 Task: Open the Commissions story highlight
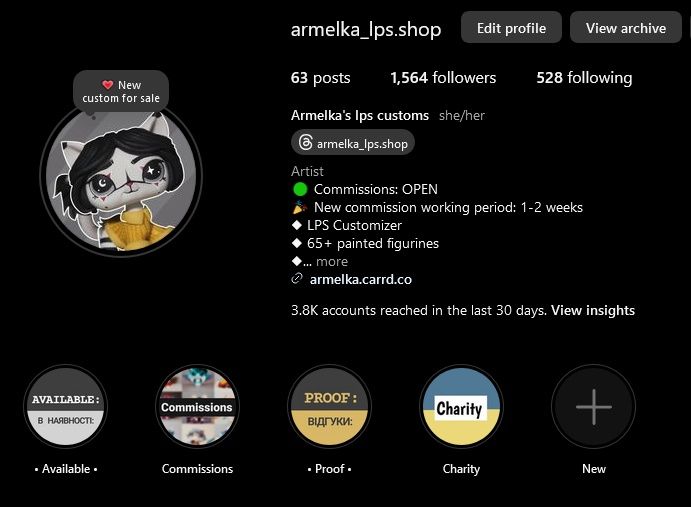pyautogui.click(x=197, y=406)
